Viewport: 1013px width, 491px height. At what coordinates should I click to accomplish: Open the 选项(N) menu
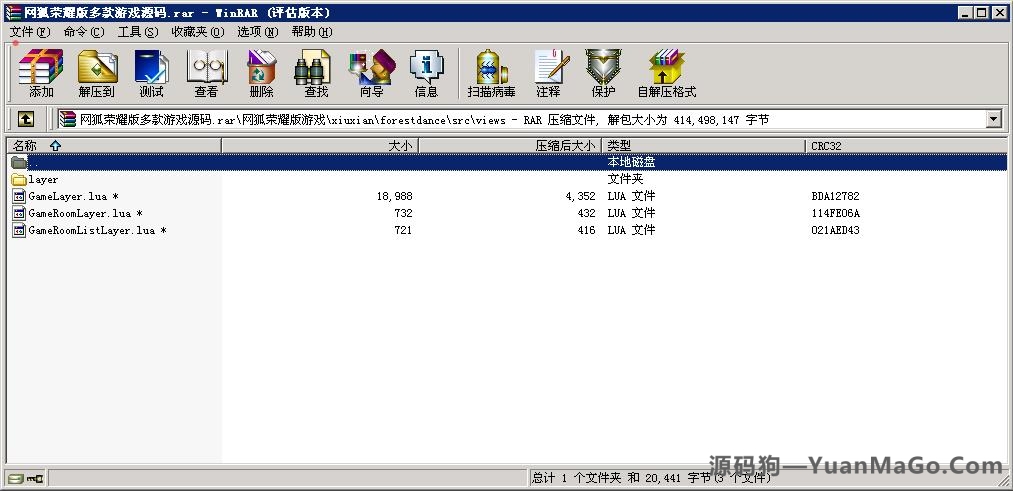pyautogui.click(x=257, y=32)
